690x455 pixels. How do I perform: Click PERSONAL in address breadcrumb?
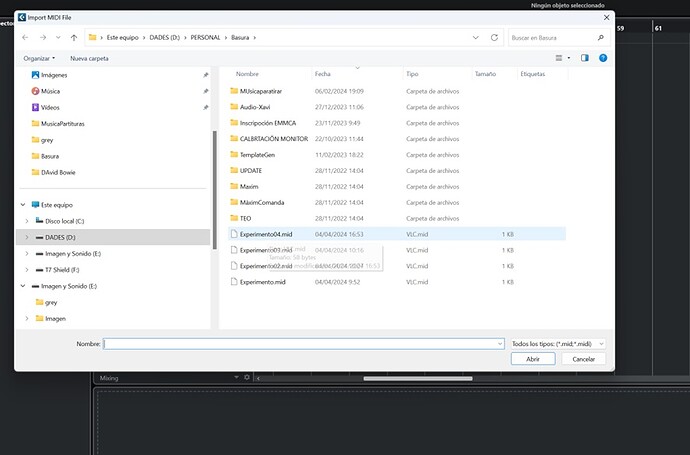(206, 37)
